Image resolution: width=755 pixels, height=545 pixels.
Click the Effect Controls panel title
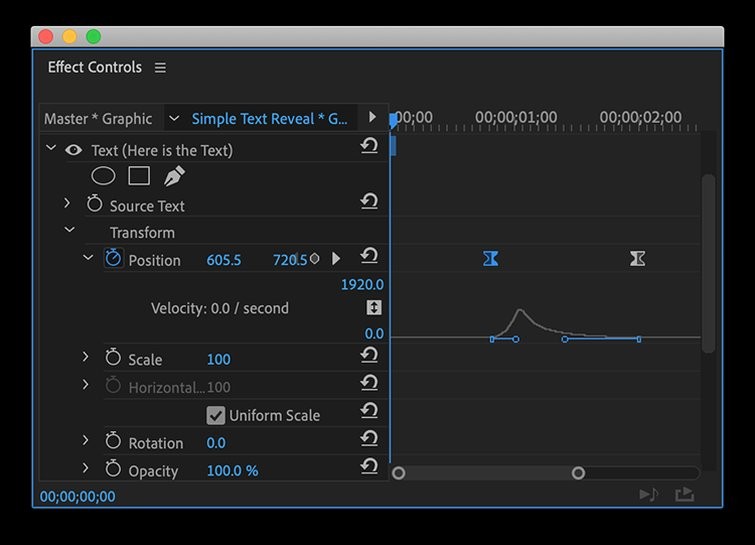[x=95, y=67]
